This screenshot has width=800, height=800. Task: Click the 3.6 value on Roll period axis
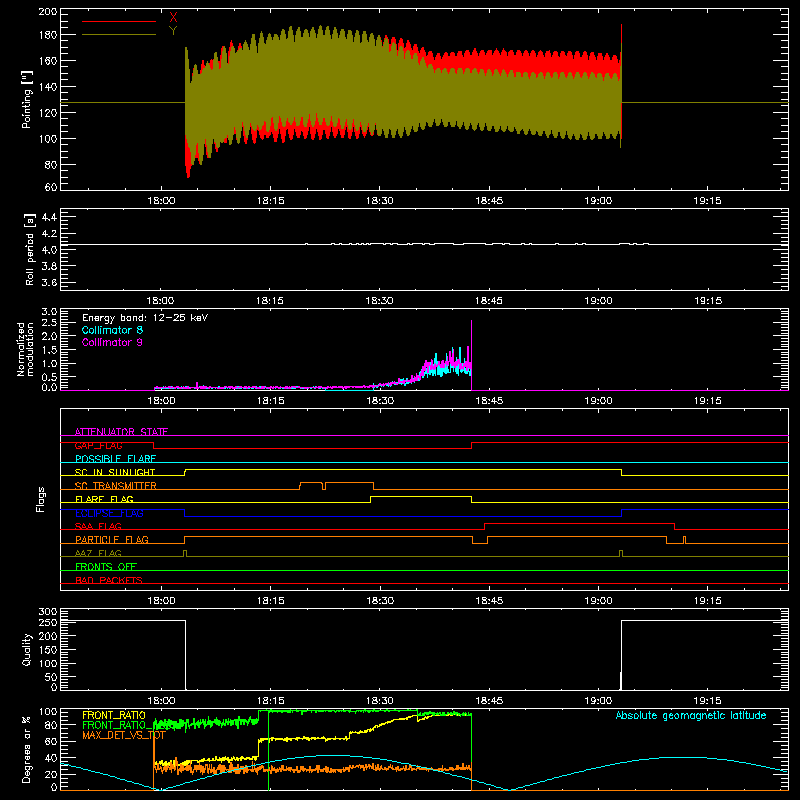pos(49,282)
